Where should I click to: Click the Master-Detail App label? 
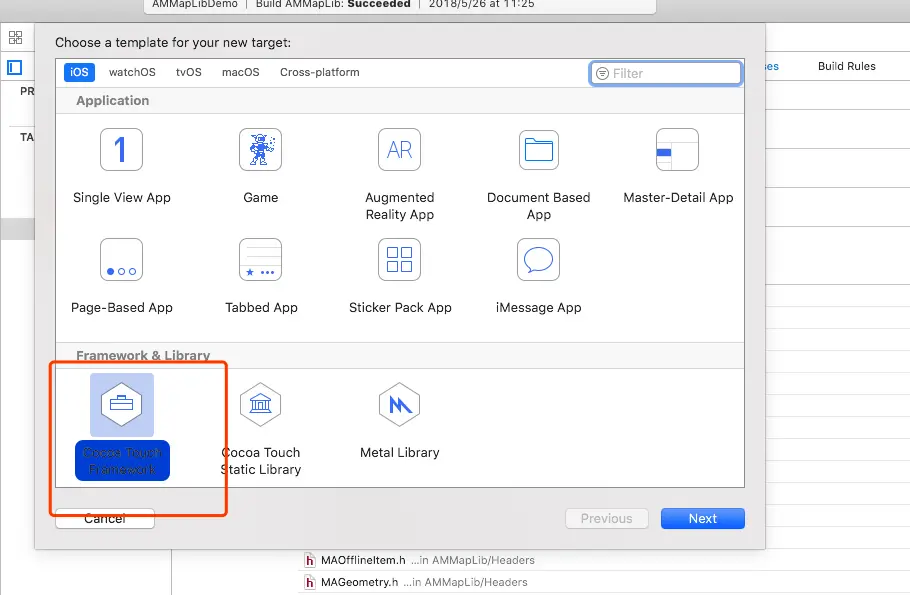tap(678, 197)
